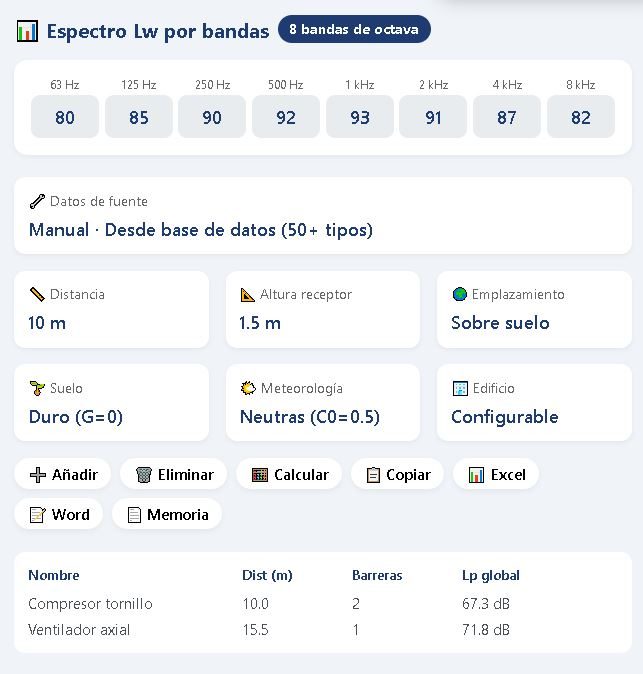Viewport: 643px width, 674px height.
Task: Click the Memoria page icon
Action: (134, 515)
